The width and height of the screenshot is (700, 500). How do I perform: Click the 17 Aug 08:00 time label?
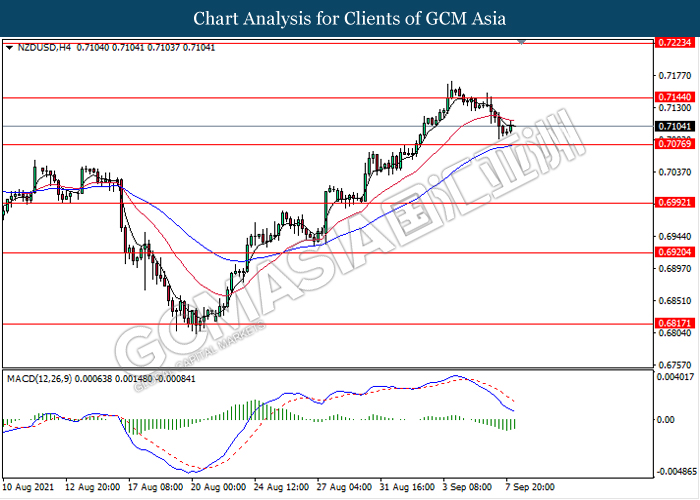155,487
